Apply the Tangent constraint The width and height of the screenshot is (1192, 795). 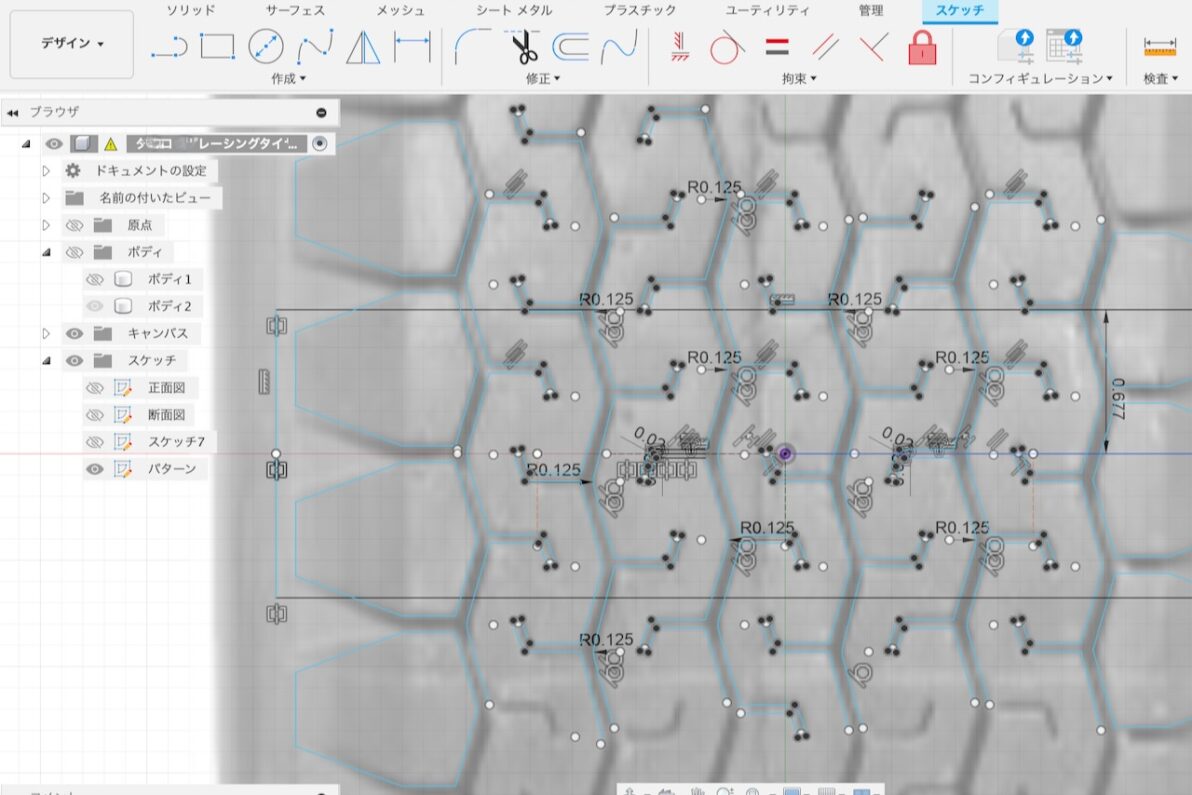724,46
